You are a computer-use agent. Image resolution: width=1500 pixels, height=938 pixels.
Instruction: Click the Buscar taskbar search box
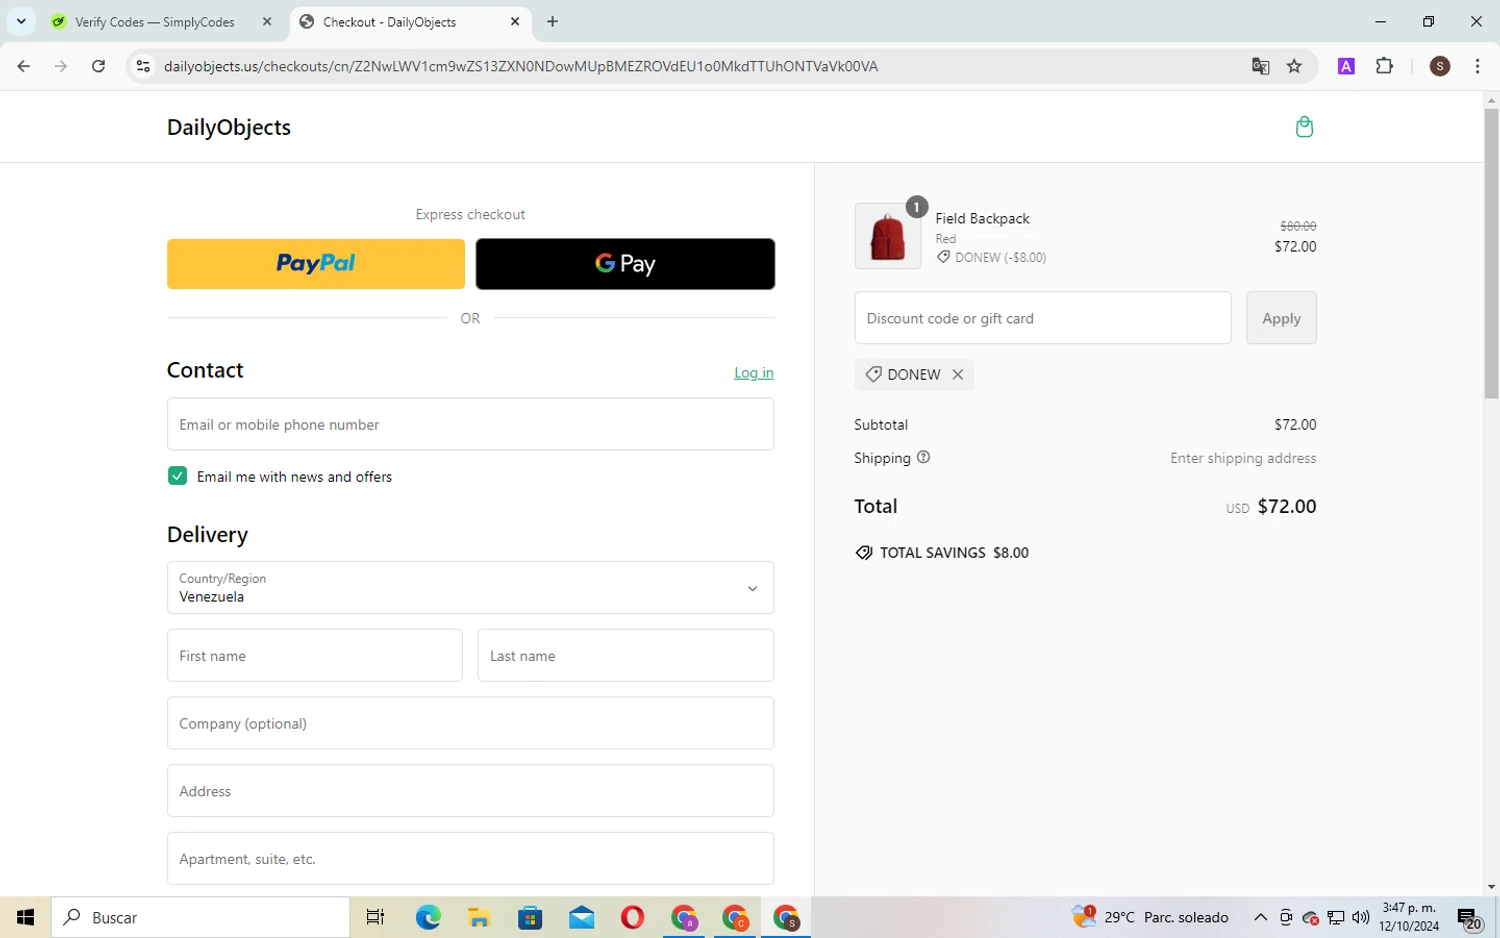201,917
